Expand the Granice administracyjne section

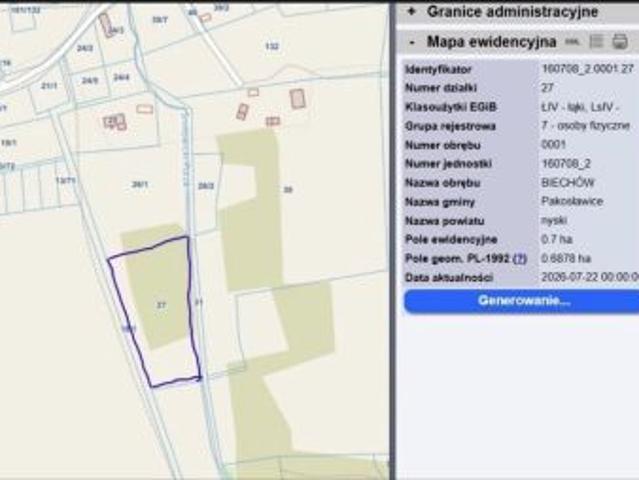(x=412, y=12)
